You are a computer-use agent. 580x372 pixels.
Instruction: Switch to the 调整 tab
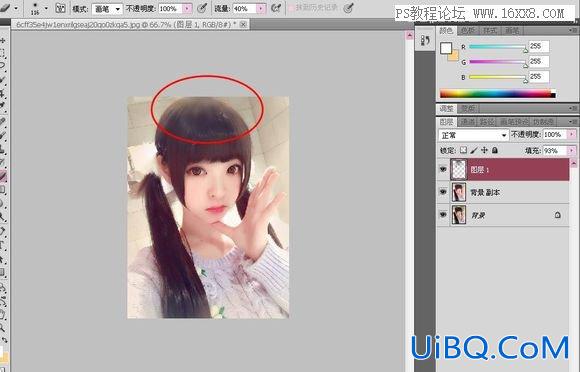tap(447, 108)
